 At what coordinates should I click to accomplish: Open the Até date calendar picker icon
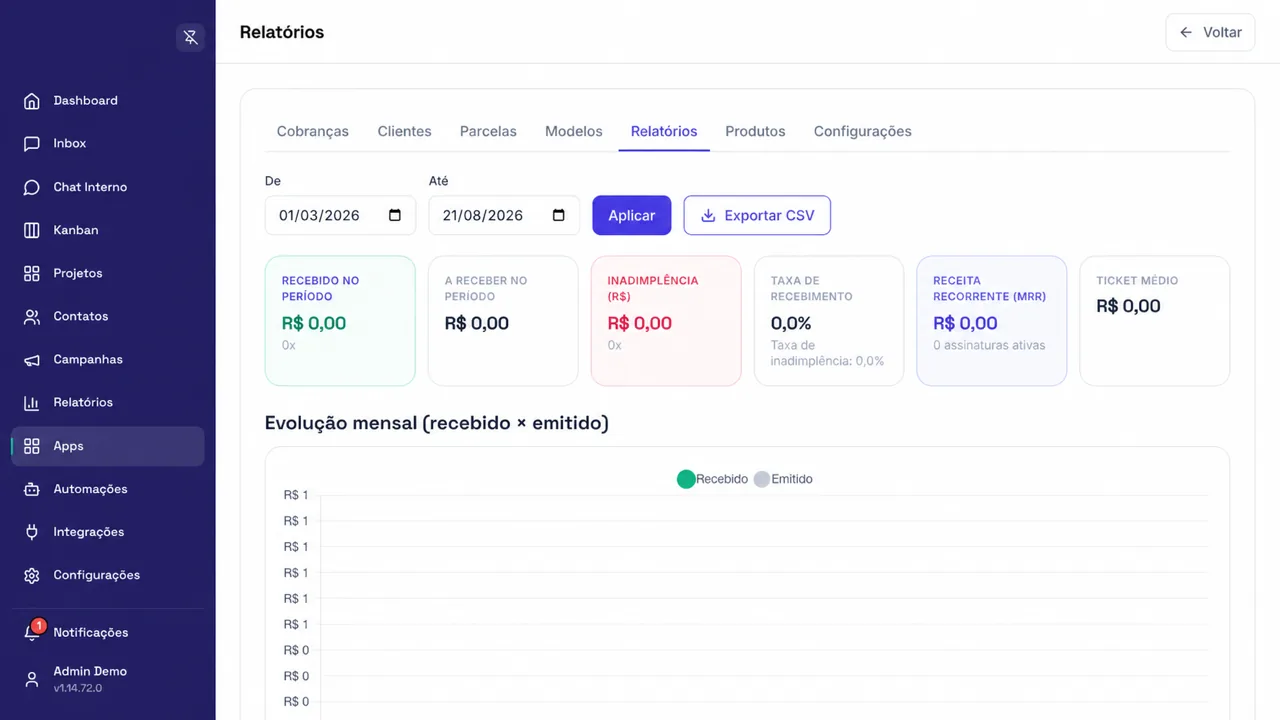click(x=559, y=215)
